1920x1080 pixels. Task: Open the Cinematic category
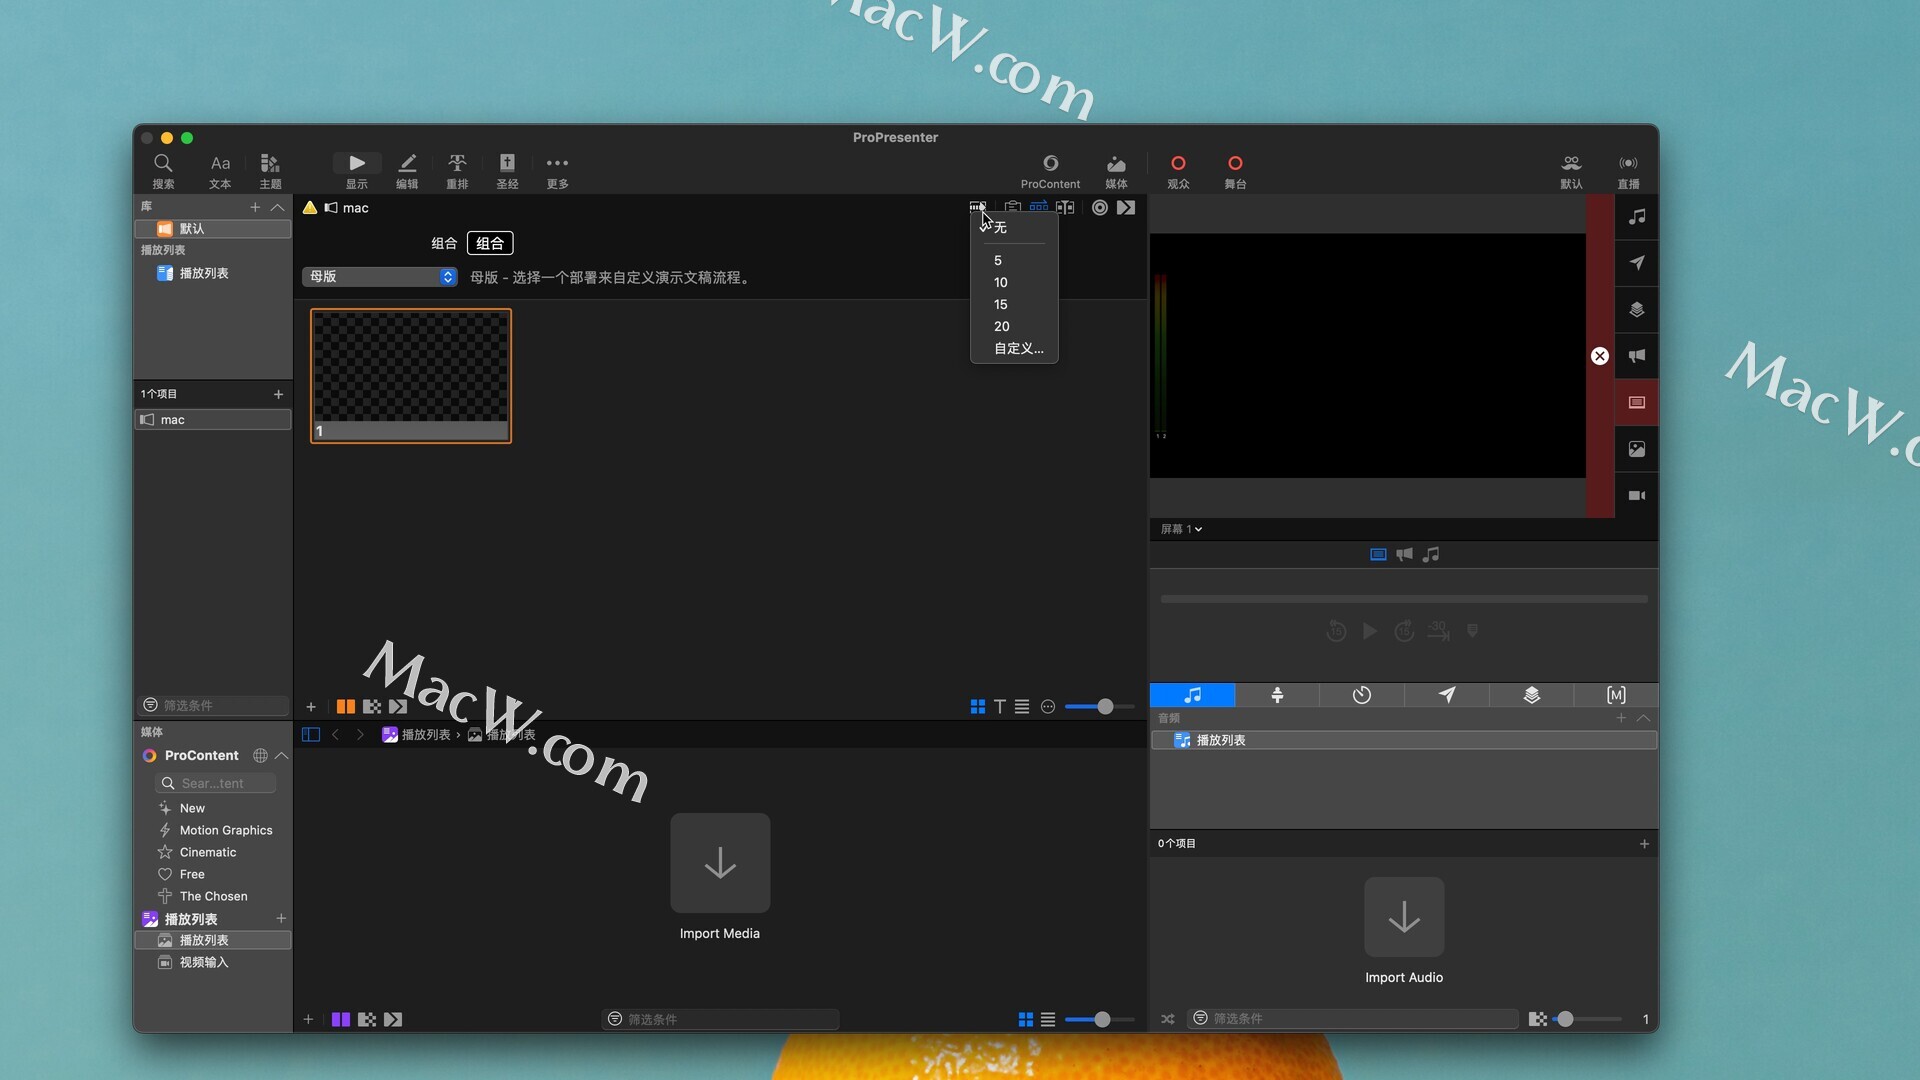click(208, 852)
